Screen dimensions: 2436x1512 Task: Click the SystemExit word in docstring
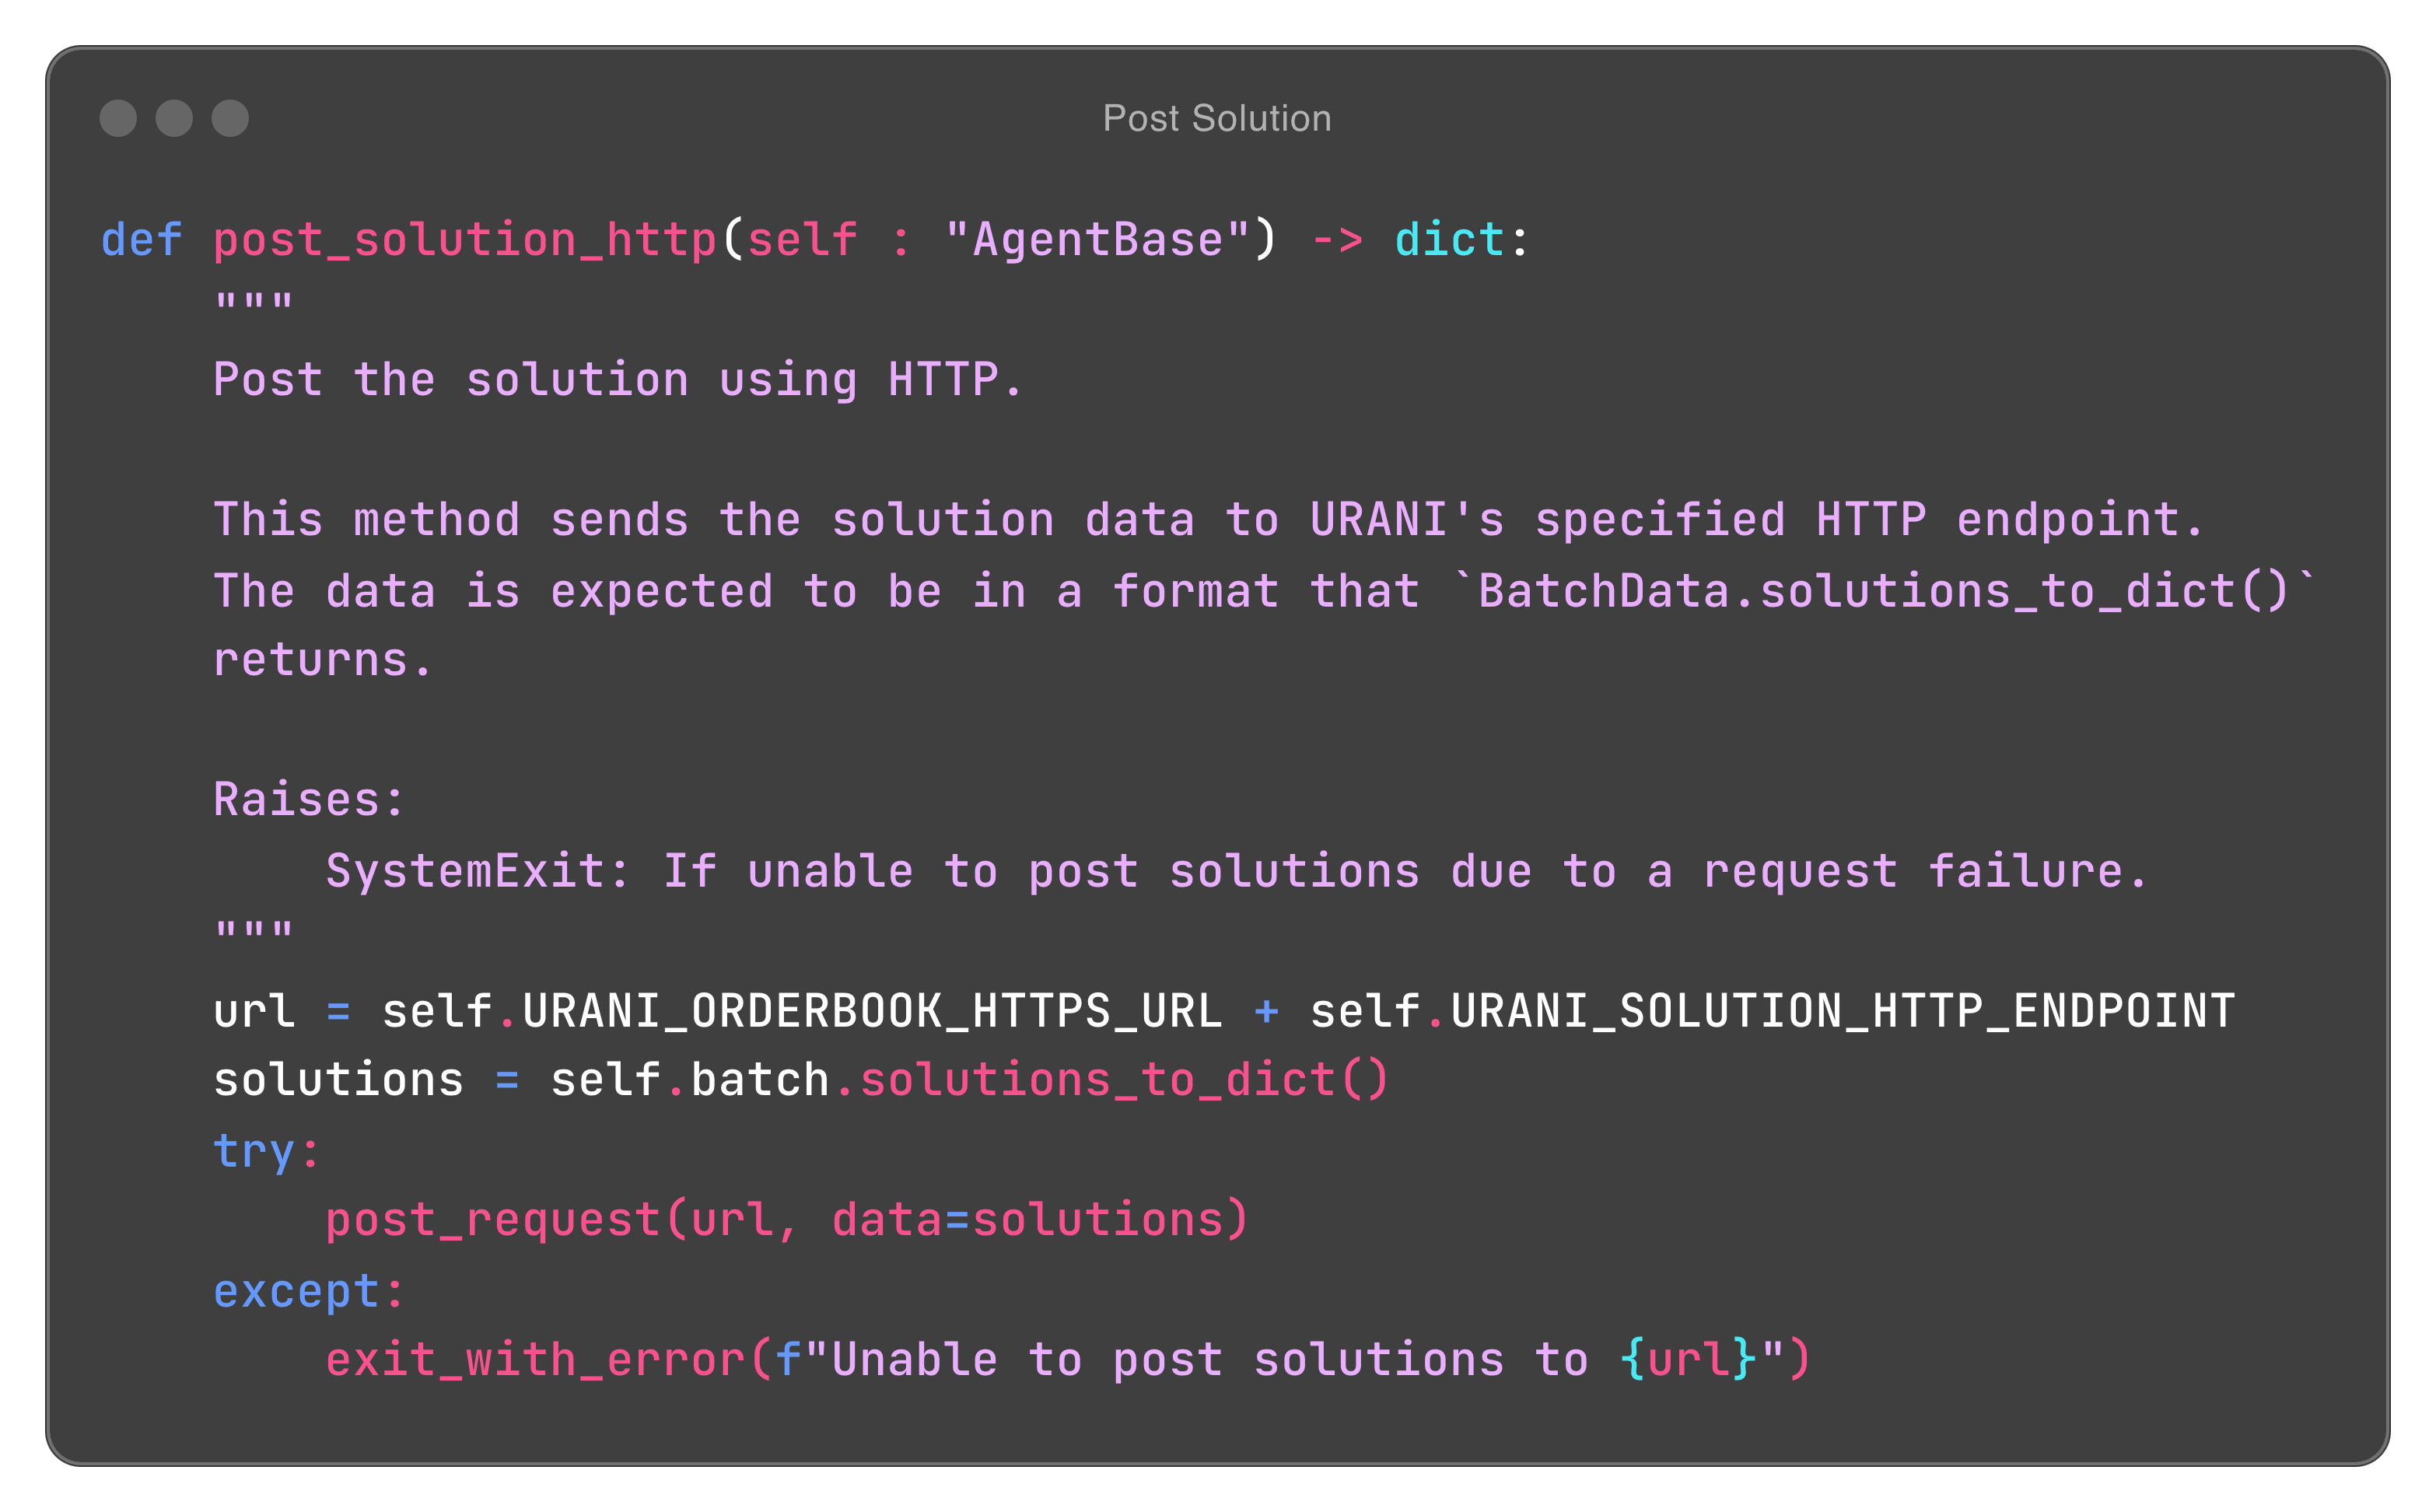[x=465, y=871]
